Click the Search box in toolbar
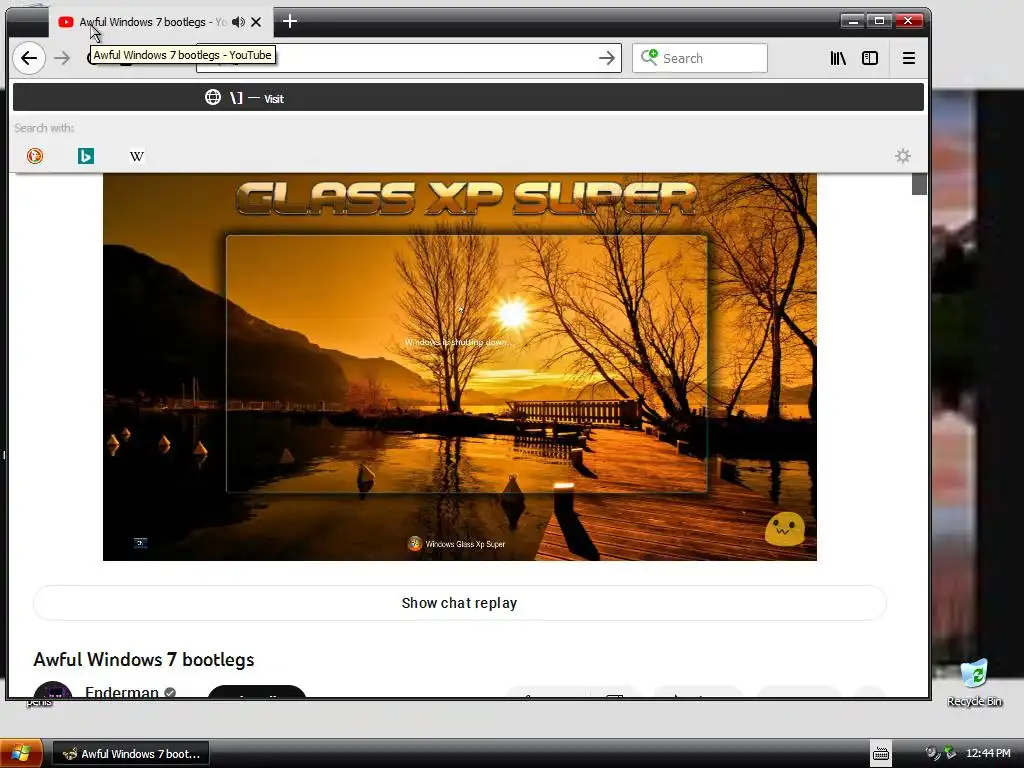The image size is (1024, 768). 699,58
